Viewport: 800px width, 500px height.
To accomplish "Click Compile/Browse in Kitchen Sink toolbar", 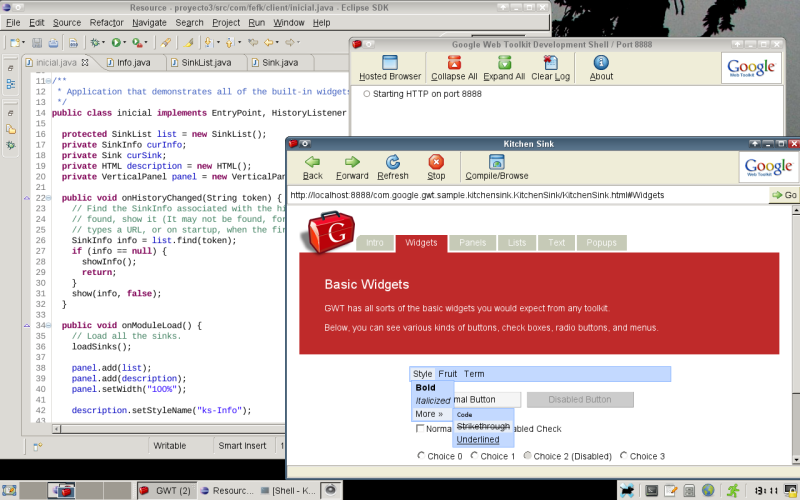I will point(496,168).
